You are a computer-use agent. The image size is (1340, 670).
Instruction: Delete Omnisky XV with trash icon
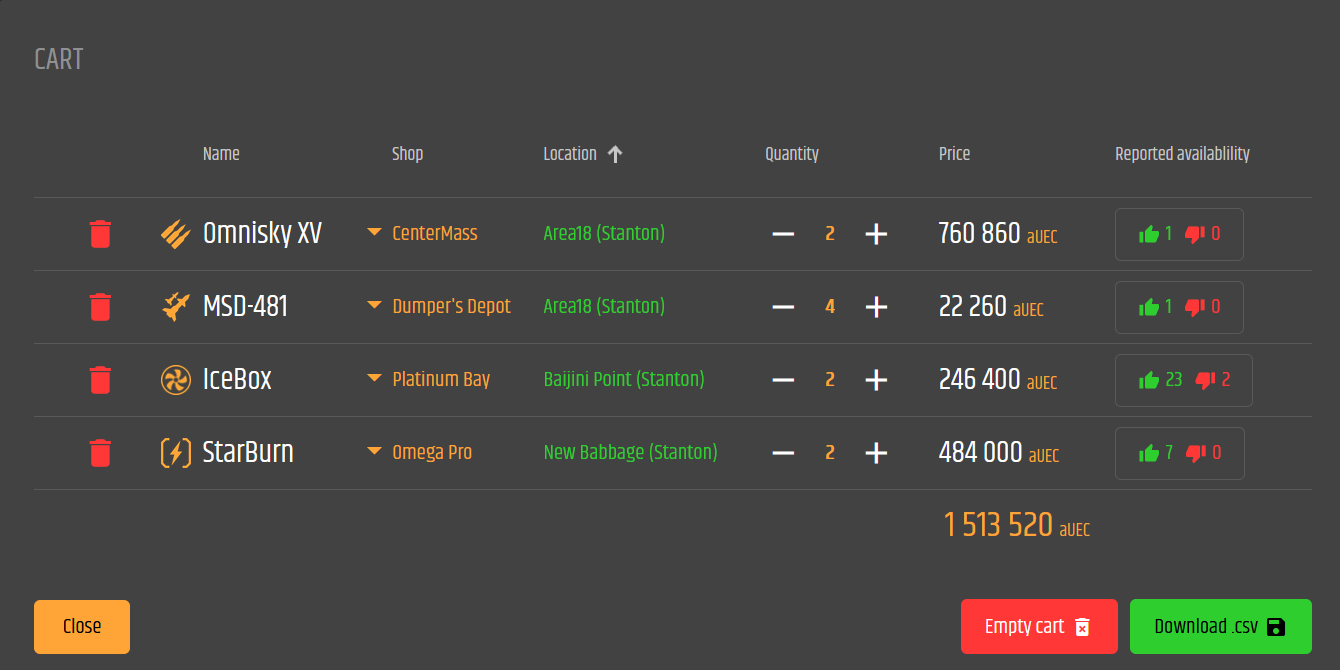click(x=100, y=234)
